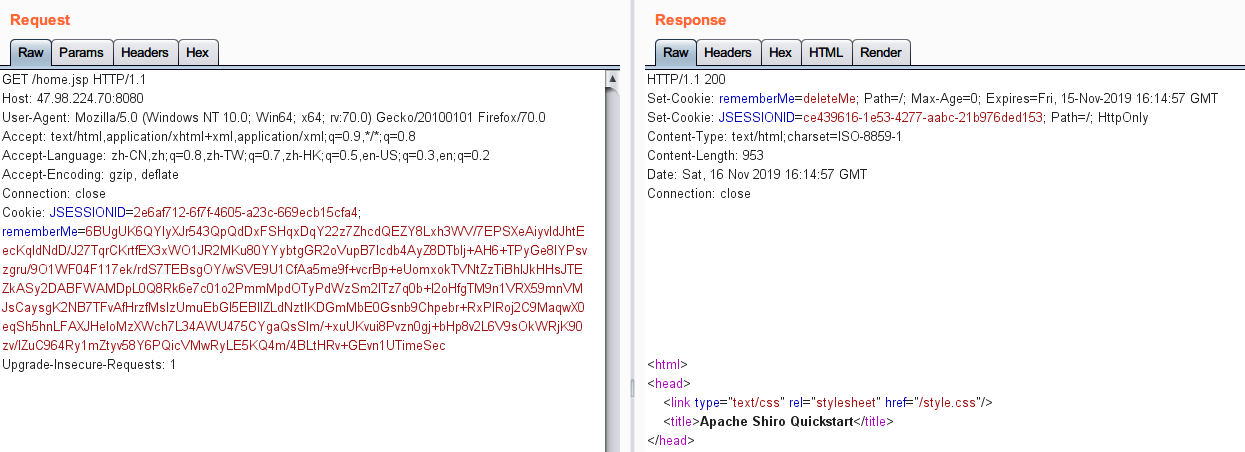
Task: Open the Response Render tab
Action: (881, 52)
